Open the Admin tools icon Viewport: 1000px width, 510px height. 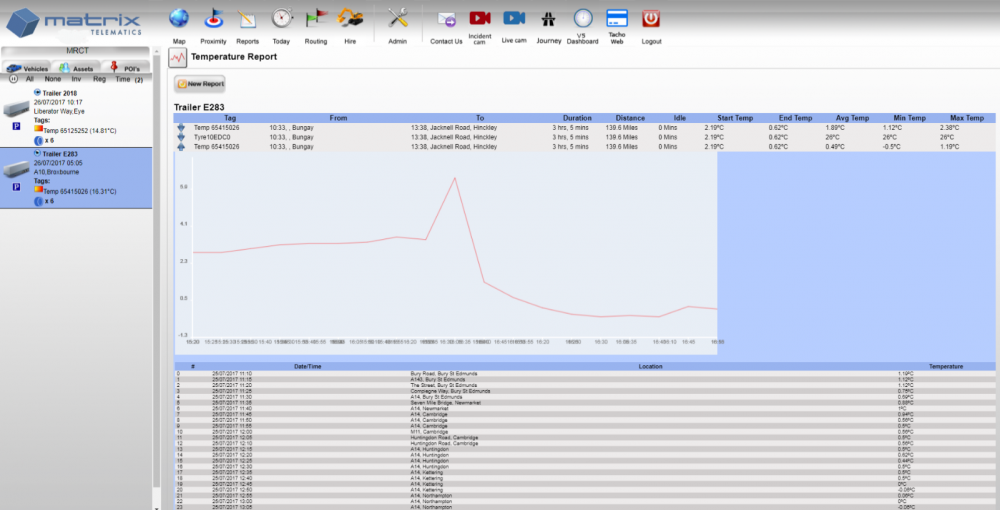398,18
